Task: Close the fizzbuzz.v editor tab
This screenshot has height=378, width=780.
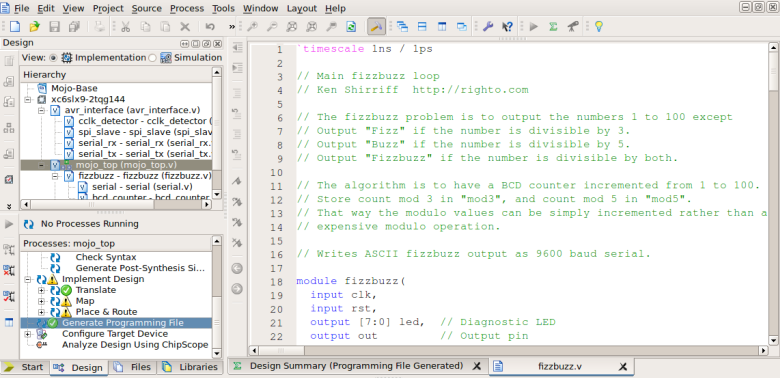Action: point(622,367)
